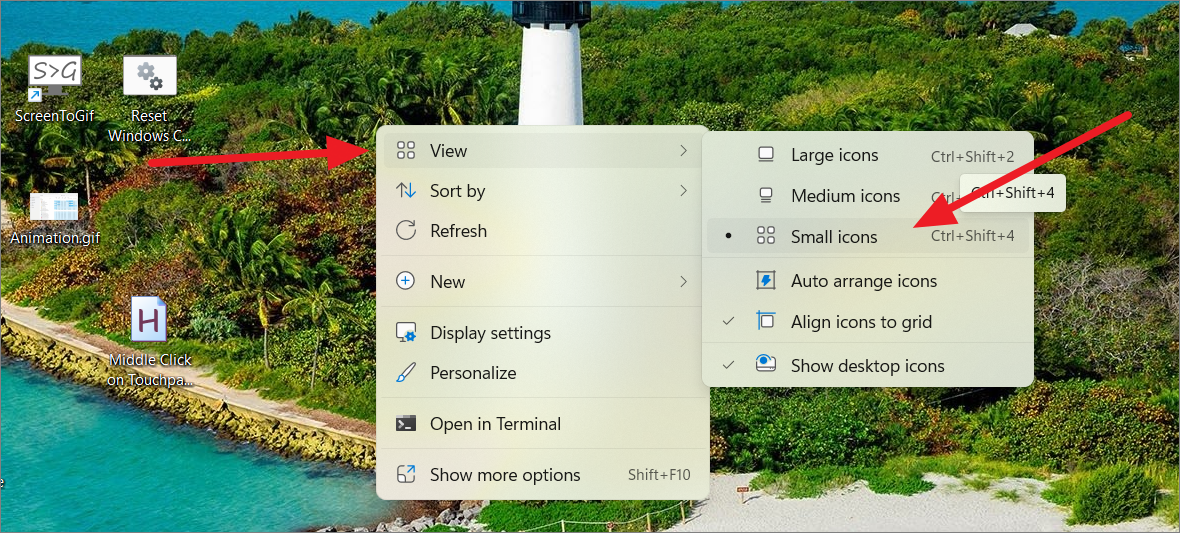Click the plus circle New icon
This screenshot has width=1180, height=533.
click(x=406, y=282)
